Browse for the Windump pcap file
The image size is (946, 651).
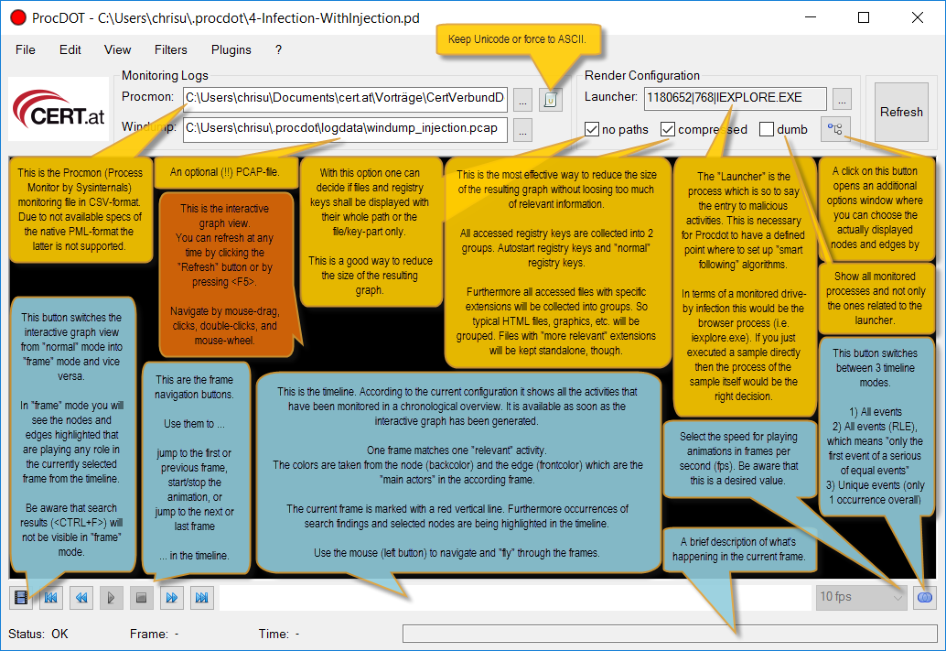[523, 128]
